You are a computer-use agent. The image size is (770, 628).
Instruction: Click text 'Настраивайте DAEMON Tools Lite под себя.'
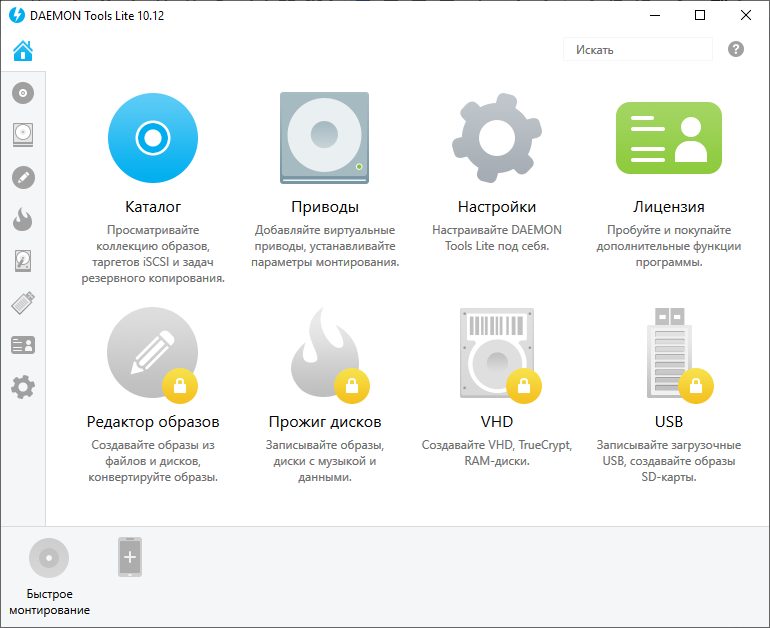(496, 238)
